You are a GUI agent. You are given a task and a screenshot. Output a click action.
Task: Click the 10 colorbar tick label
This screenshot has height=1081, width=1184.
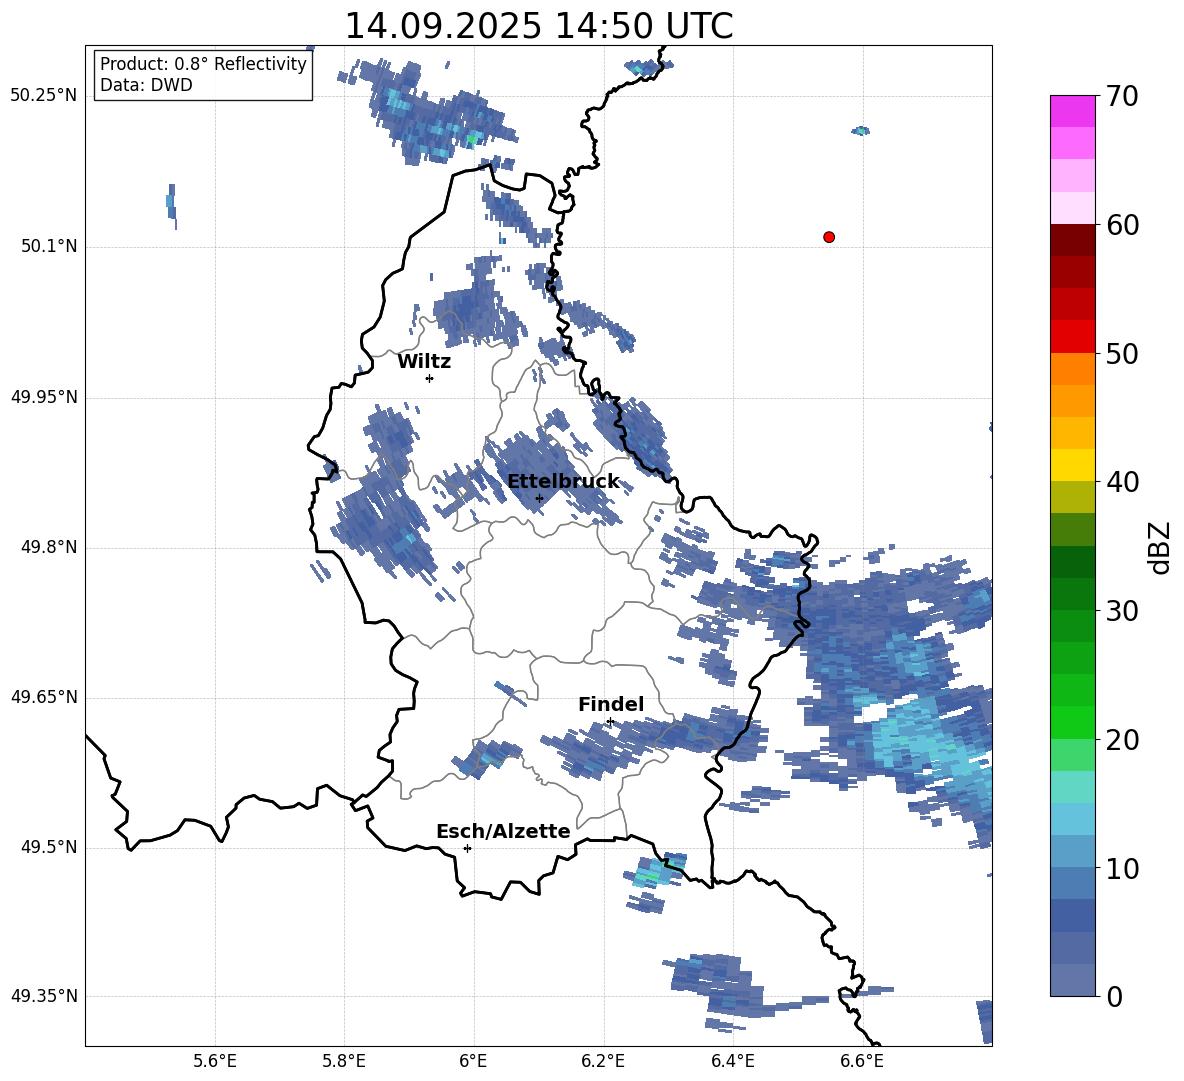click(1122, 869)
